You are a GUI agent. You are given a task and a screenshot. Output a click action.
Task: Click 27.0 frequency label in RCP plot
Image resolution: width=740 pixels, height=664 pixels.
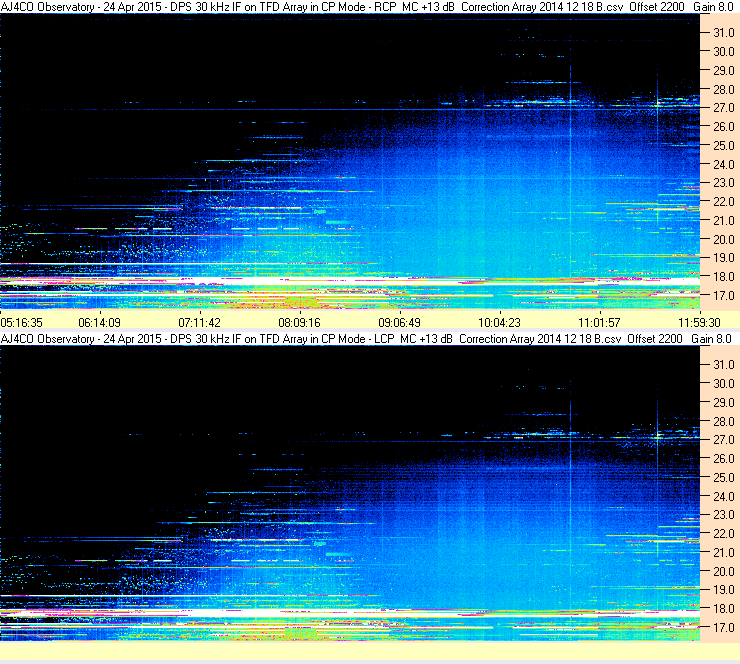pyautogui.click(x=724, y=108)
